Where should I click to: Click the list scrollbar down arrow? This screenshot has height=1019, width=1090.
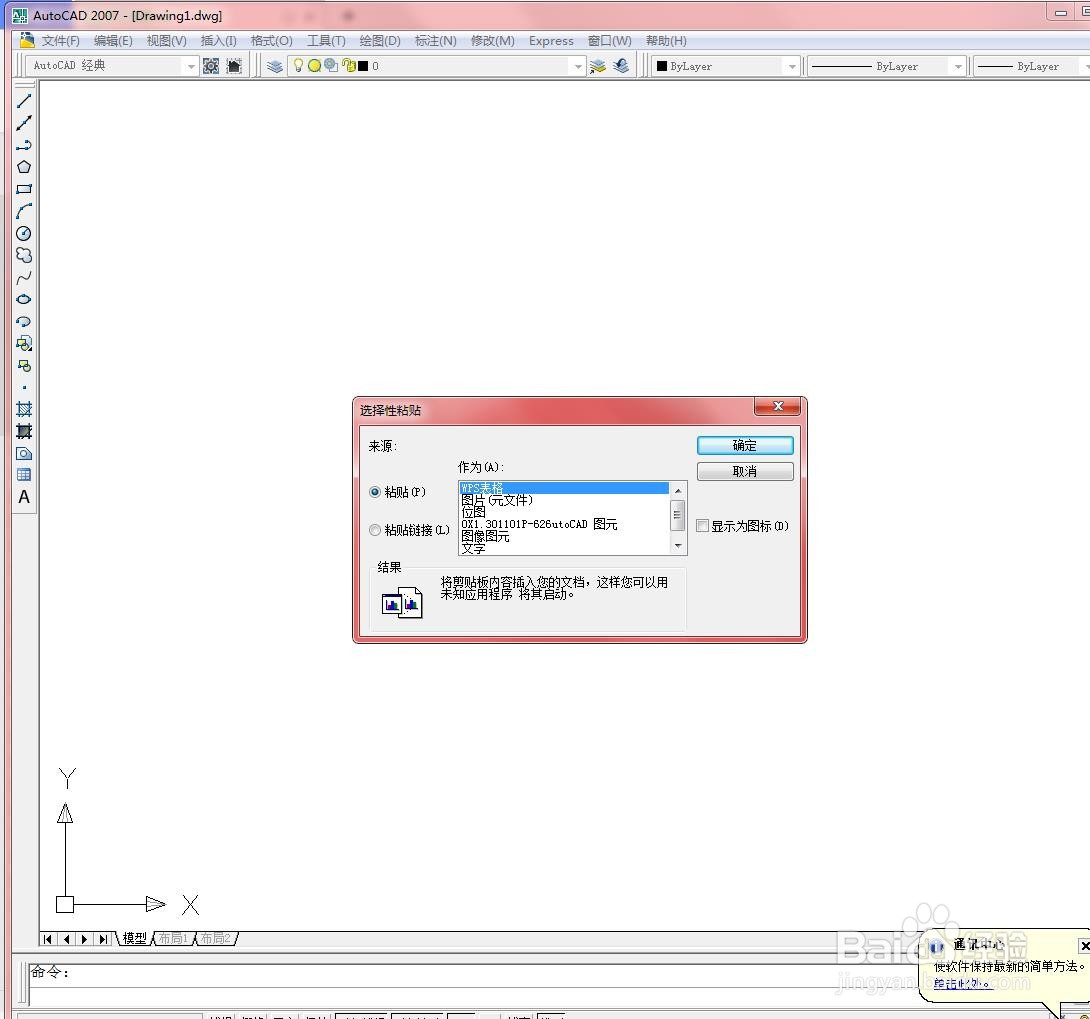coord(678,546)
